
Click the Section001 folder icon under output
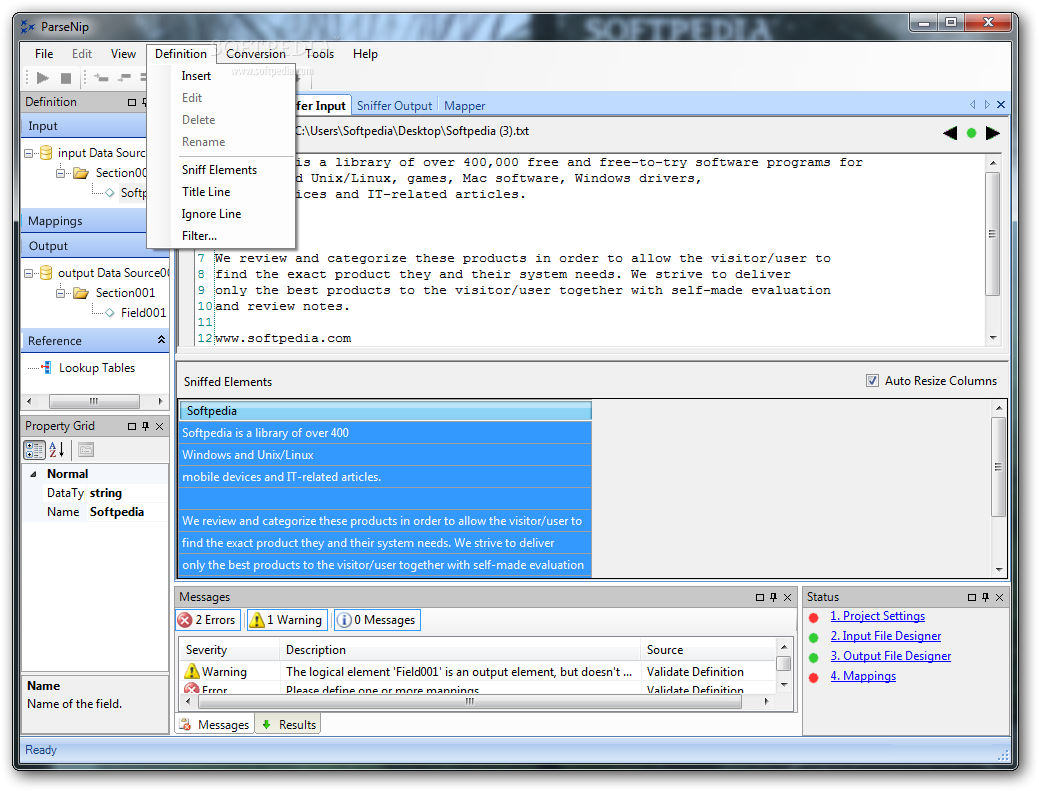(x=81, y=293)
